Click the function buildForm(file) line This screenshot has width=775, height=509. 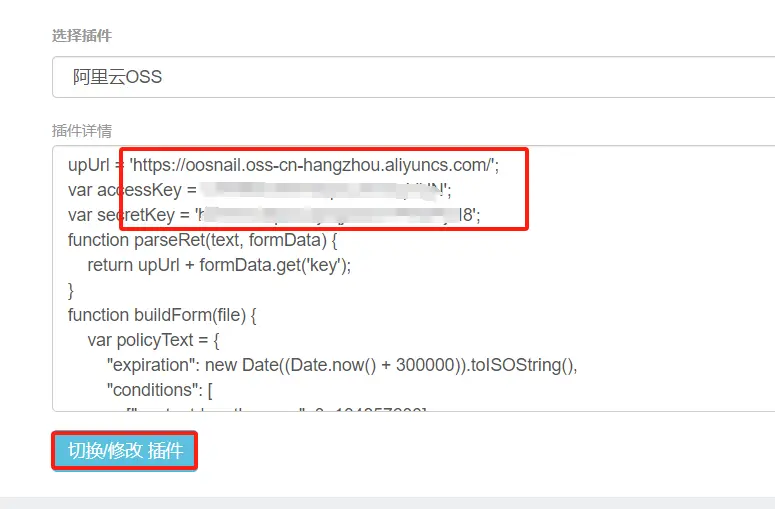(x=162, y=315)
